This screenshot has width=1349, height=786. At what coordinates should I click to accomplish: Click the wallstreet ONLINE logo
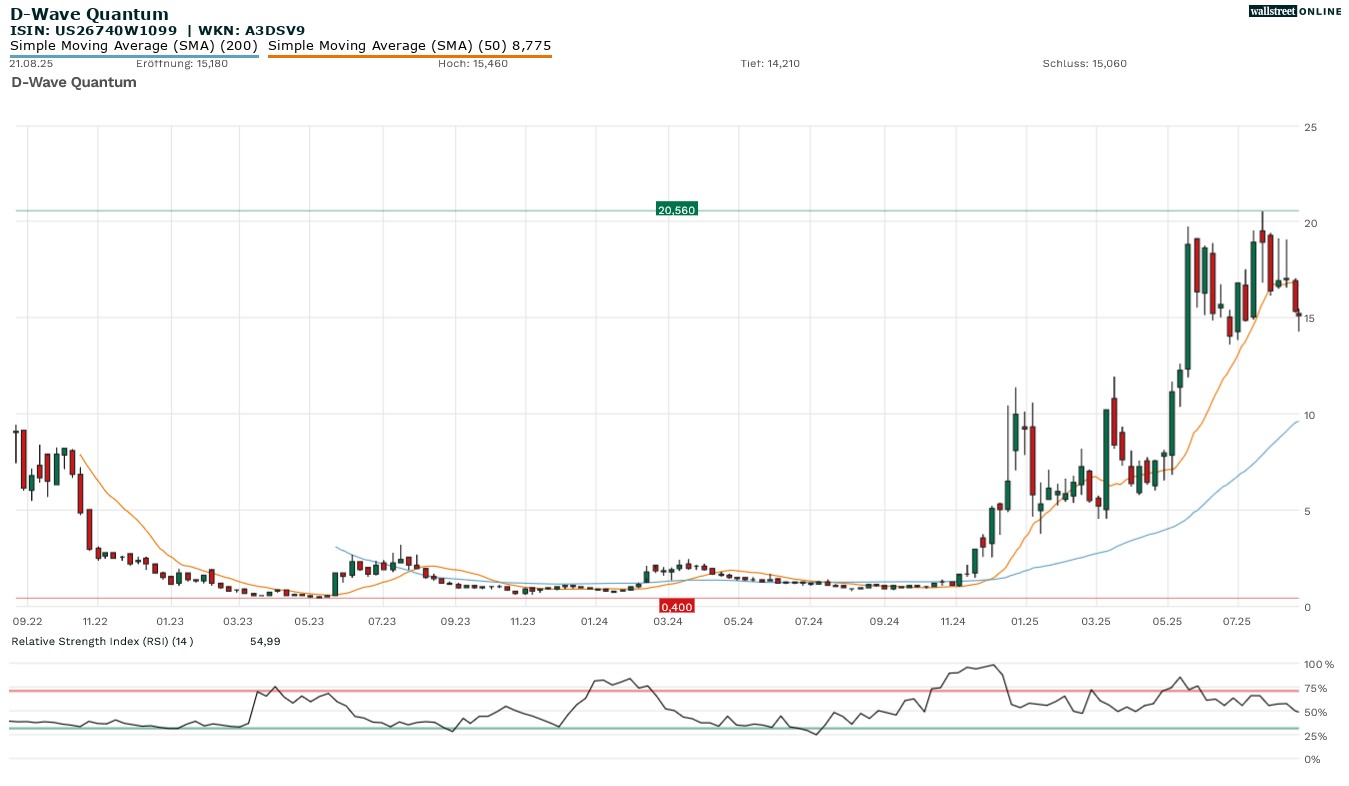coord(1295,11)
